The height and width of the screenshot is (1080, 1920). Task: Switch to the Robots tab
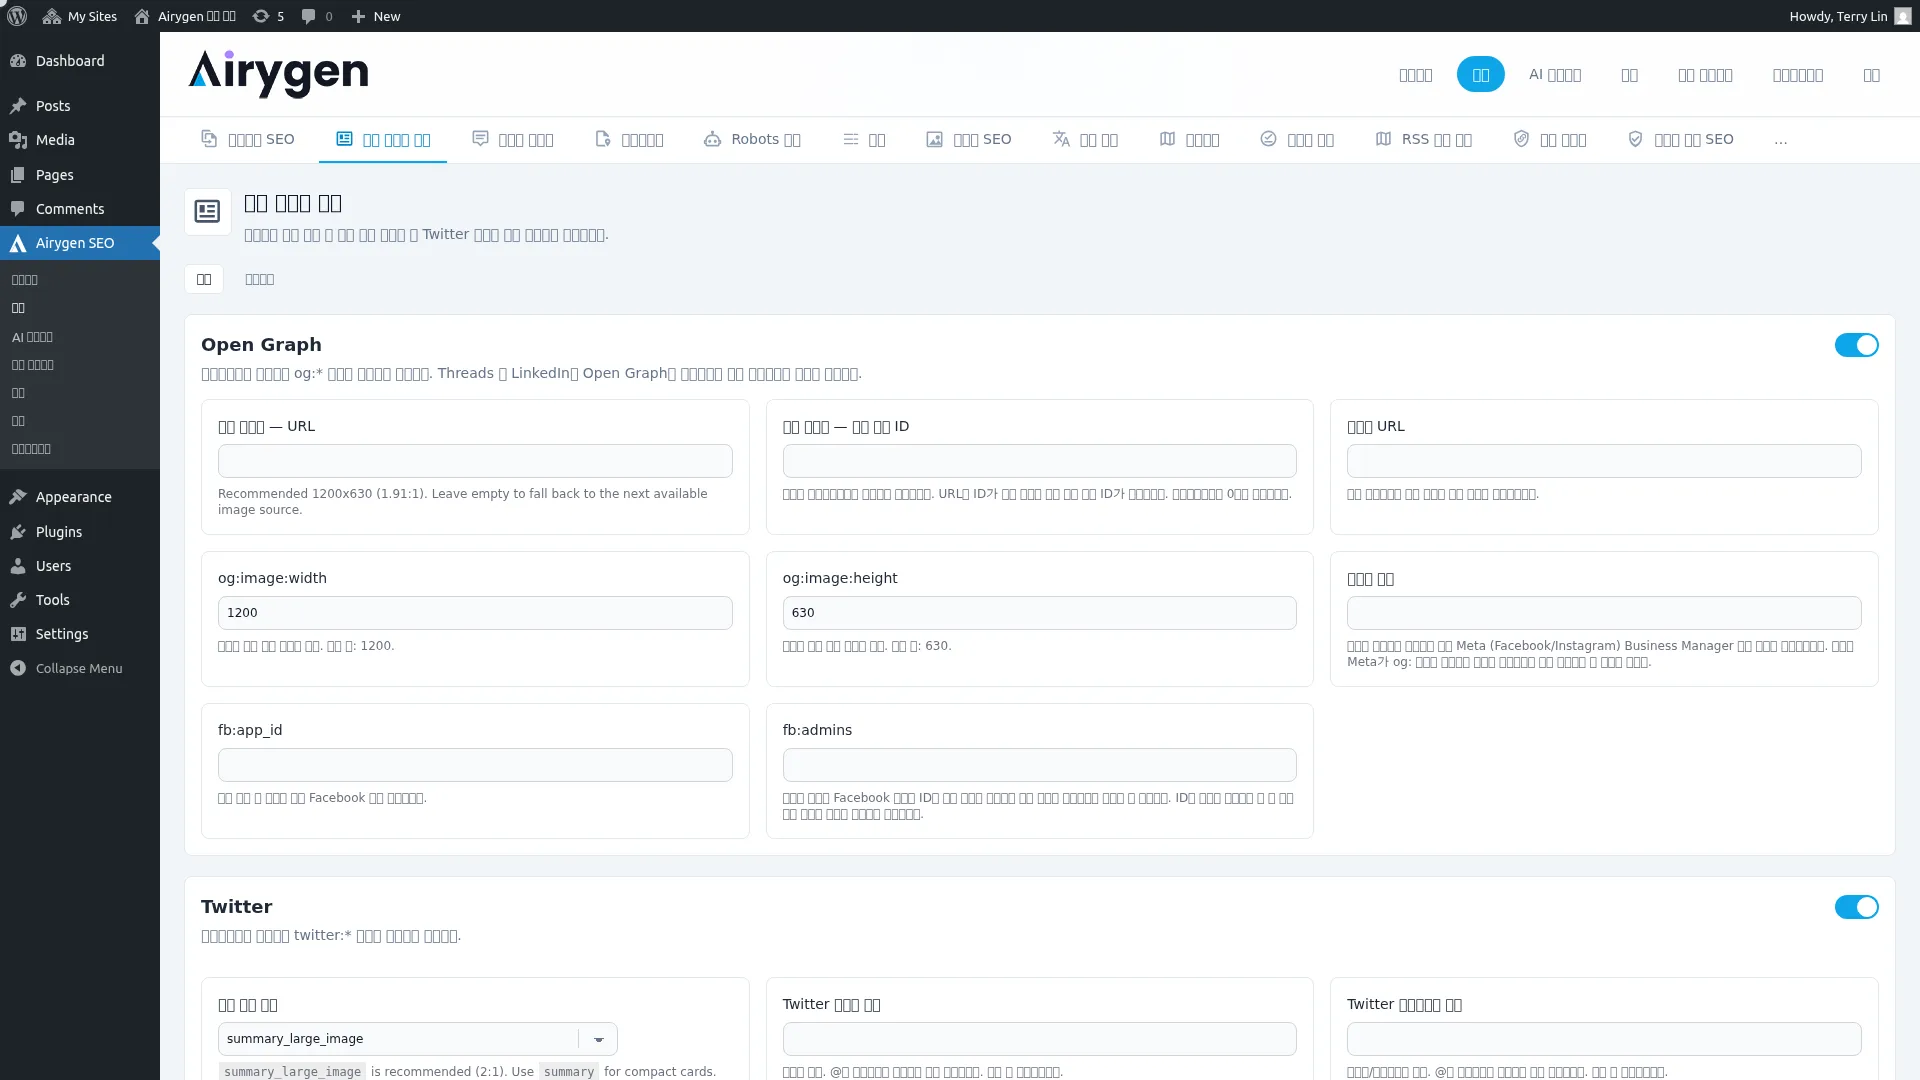pyautogui.click(x=752, y=139)
